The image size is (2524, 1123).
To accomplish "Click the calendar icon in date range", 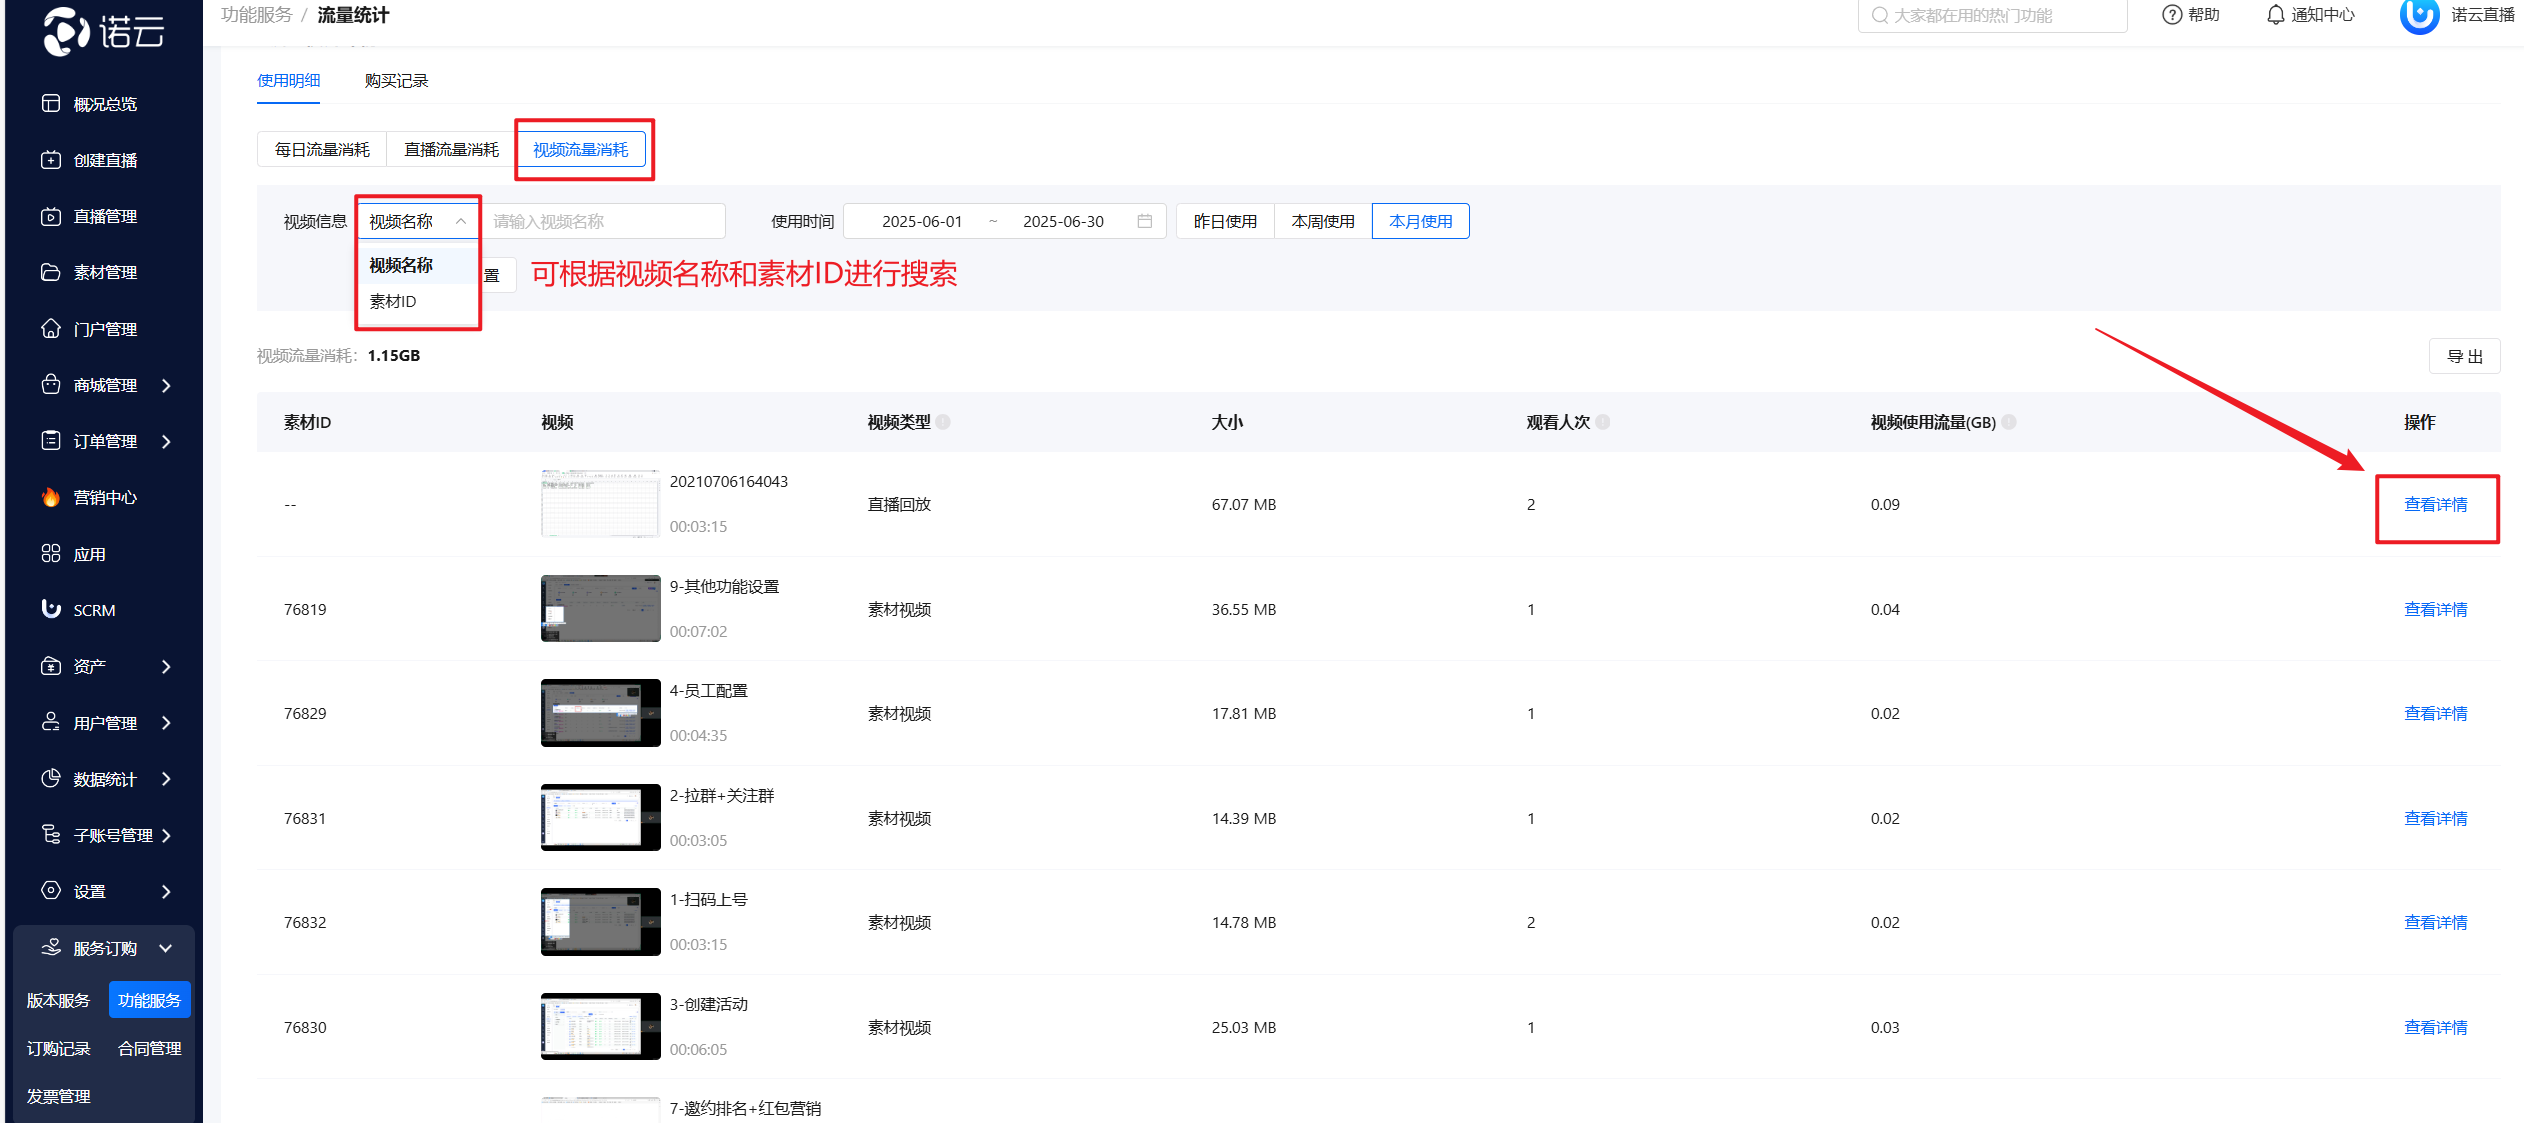I will pos(1145,221).
